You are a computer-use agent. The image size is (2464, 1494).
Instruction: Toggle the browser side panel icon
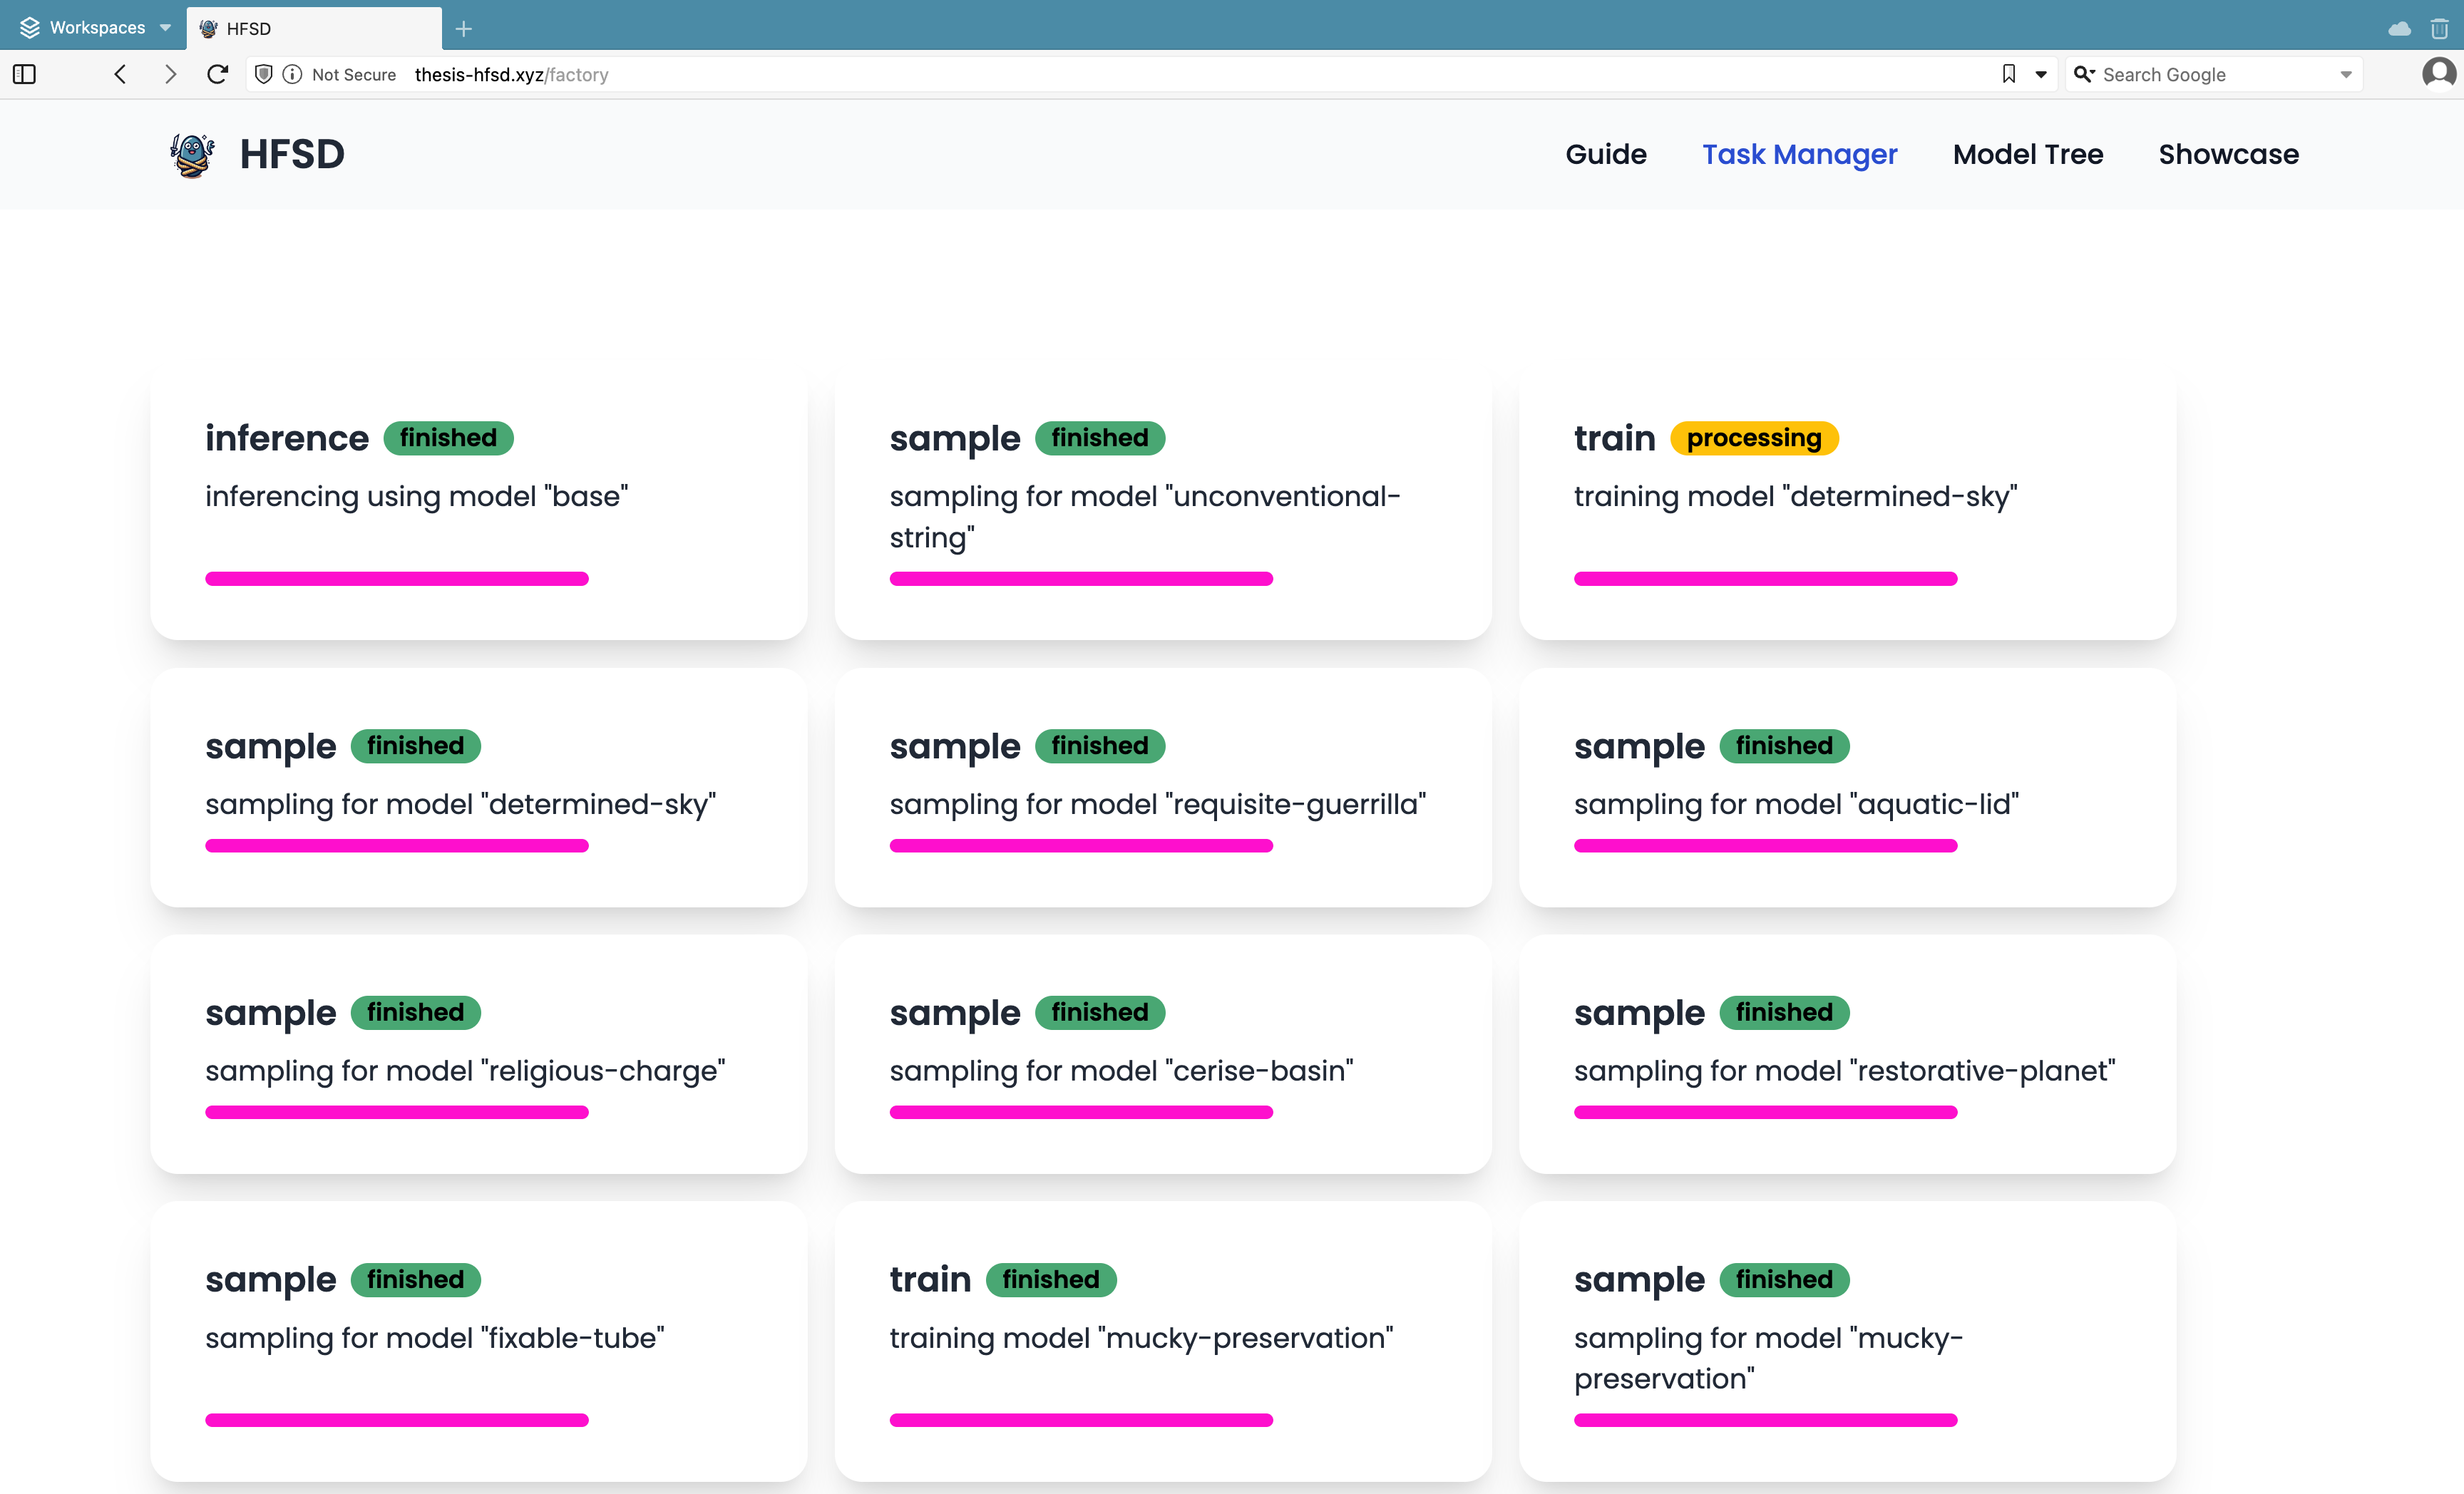click(x=25, y=74)
